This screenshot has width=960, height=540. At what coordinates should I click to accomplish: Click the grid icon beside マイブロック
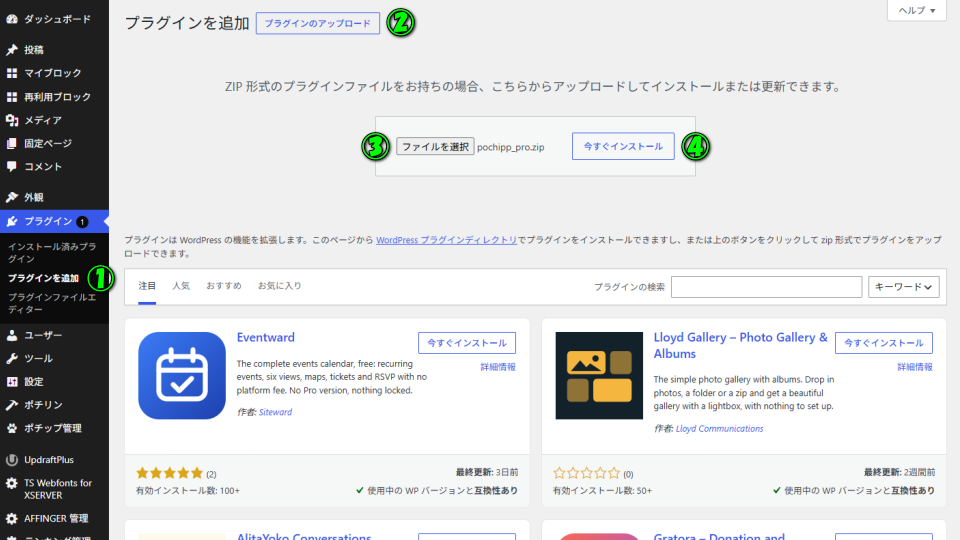coord(12,73)
